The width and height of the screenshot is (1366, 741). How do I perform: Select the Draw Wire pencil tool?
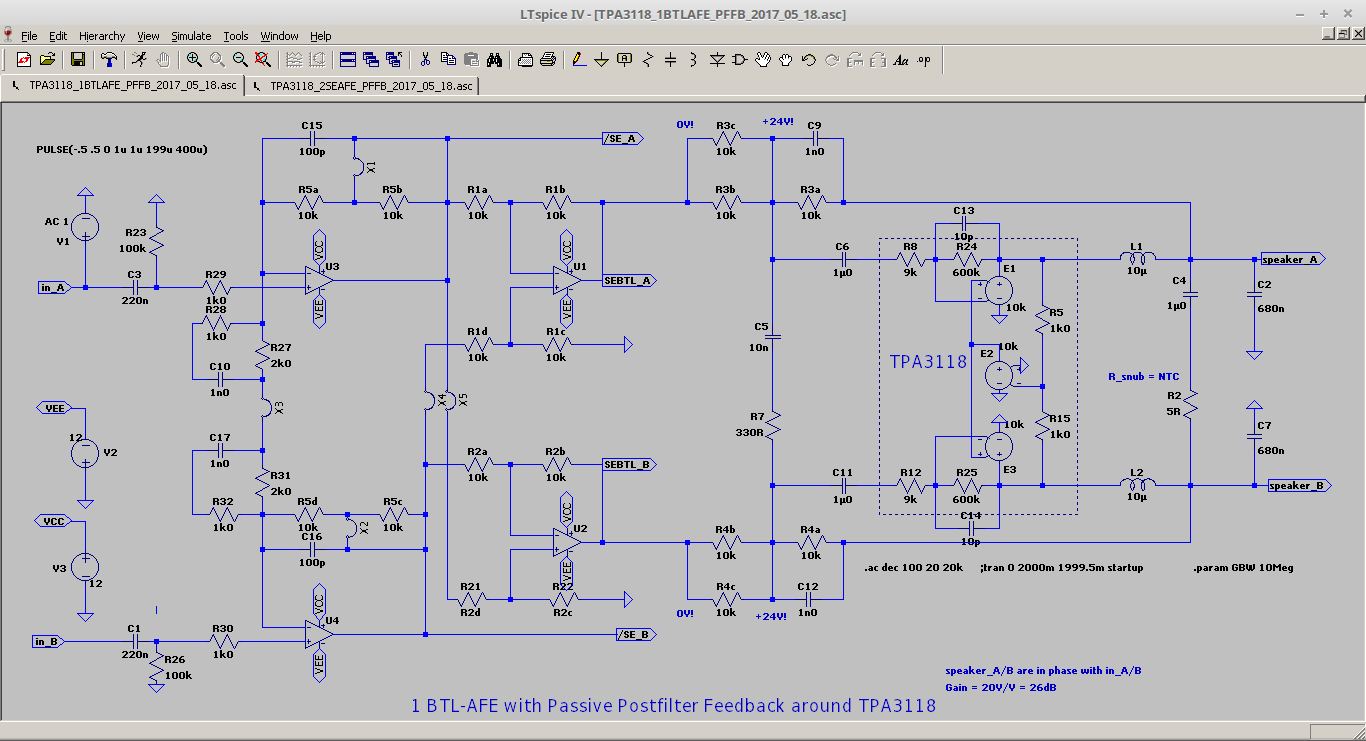(x=578, y=60)
